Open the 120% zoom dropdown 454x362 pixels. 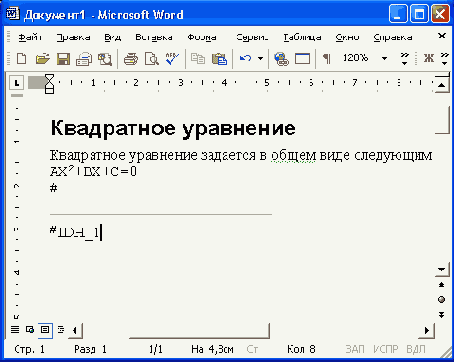tap(384, 59)
